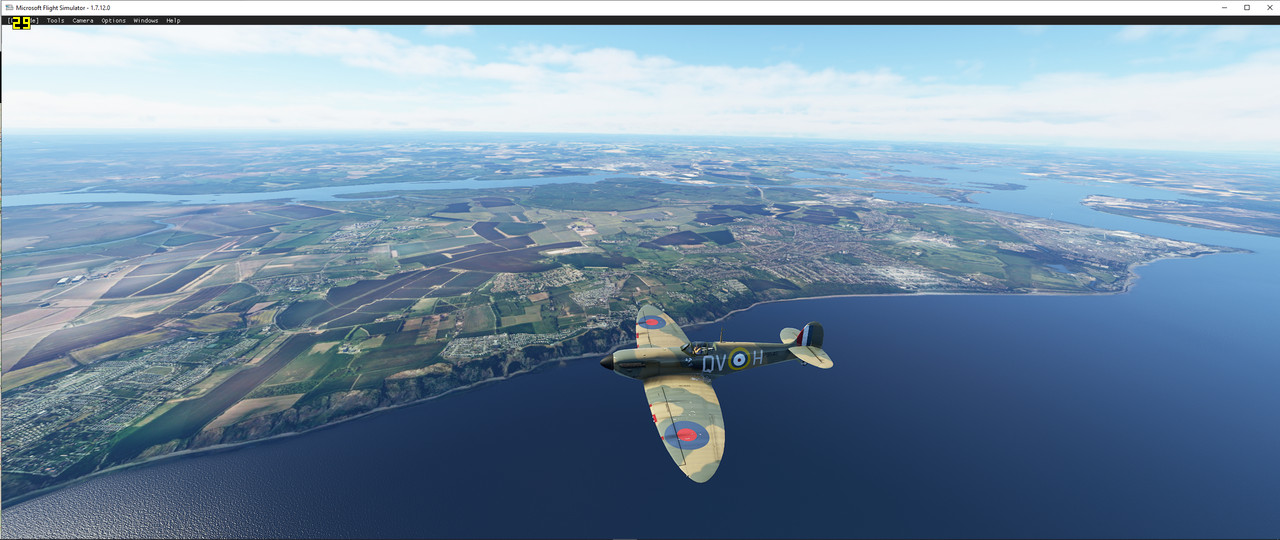Maximize the Flight Simulator window
Viewport: 1280px width, 540px height.
click(1247, 7)
